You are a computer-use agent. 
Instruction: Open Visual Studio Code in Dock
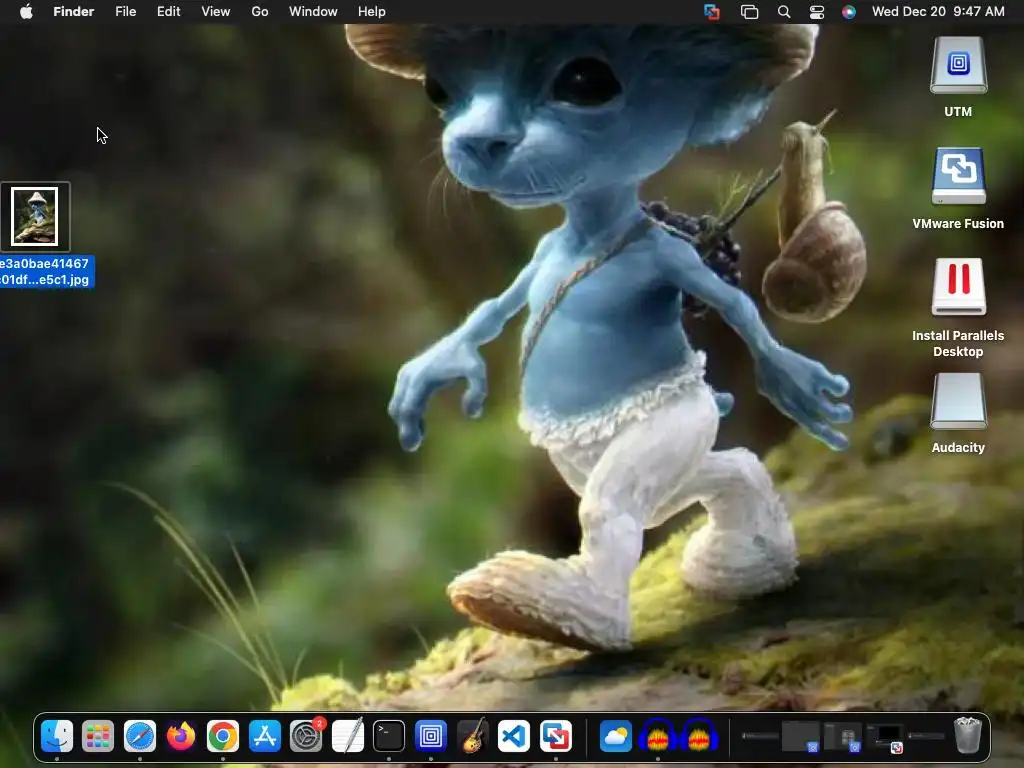(x=514, y=736)
